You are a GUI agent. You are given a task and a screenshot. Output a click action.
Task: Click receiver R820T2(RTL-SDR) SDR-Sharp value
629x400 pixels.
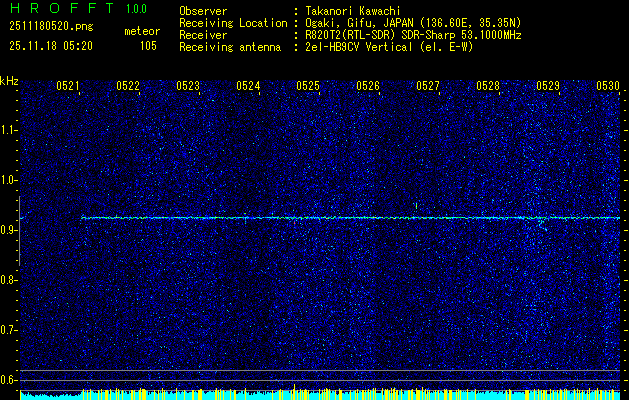coord(413,35)
